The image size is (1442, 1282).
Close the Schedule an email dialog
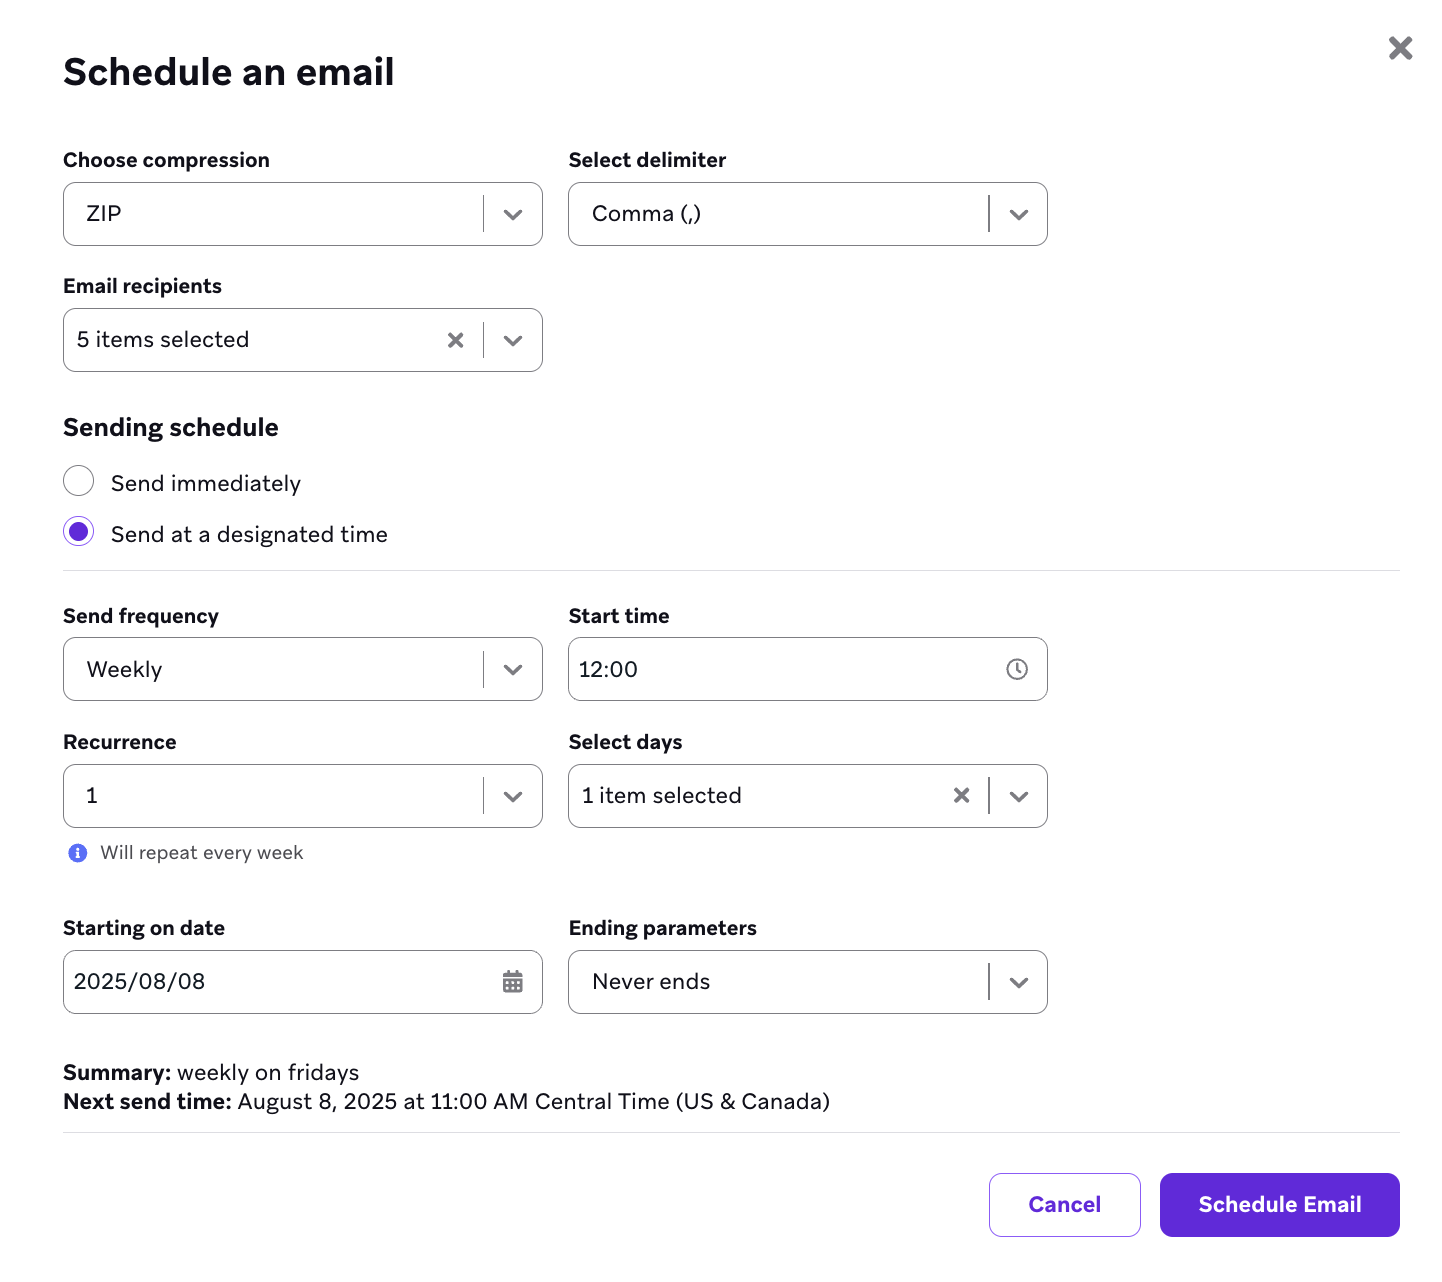tap(1400, 48)
